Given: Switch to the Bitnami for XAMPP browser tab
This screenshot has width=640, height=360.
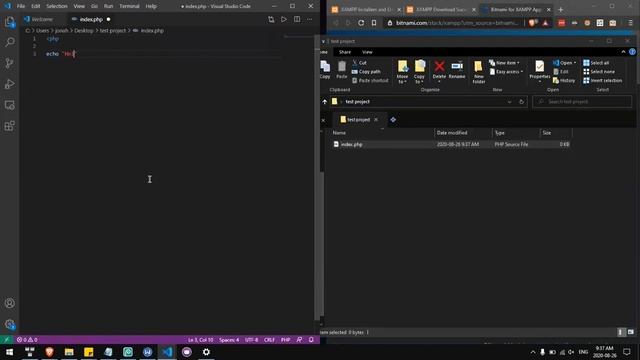Looking at the screenshot, I should click(x=516, y=9).
